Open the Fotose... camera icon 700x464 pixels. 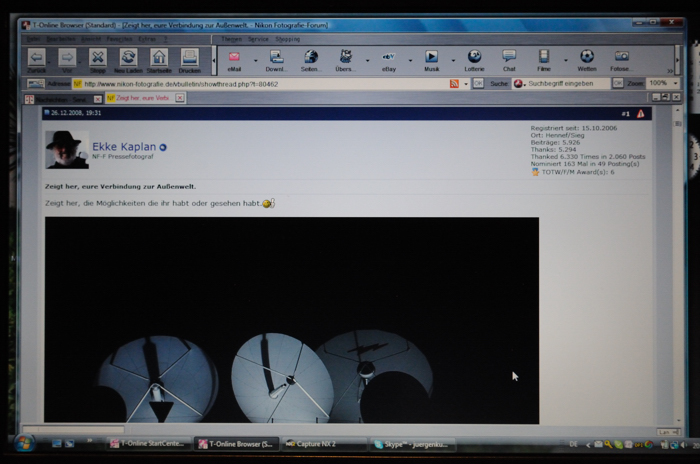621,56
